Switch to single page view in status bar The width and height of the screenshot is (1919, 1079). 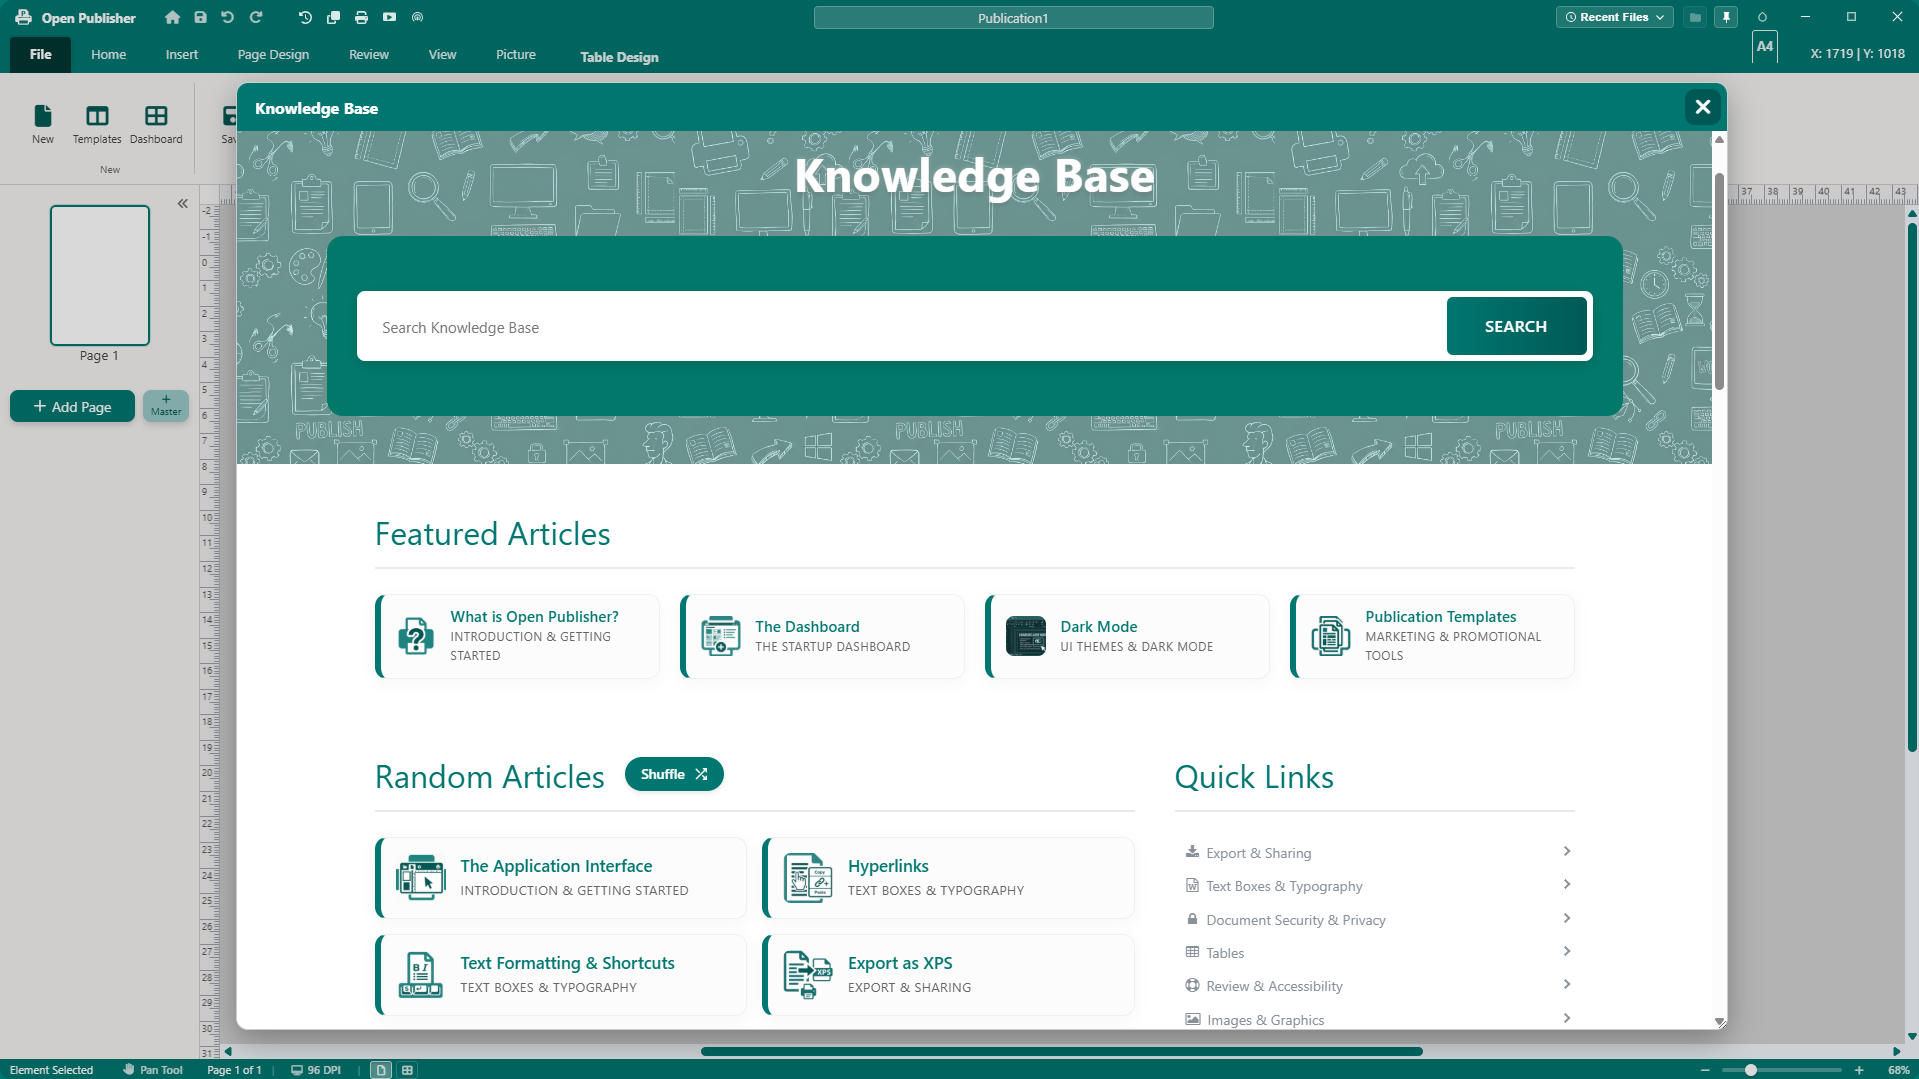[381, 1070]
